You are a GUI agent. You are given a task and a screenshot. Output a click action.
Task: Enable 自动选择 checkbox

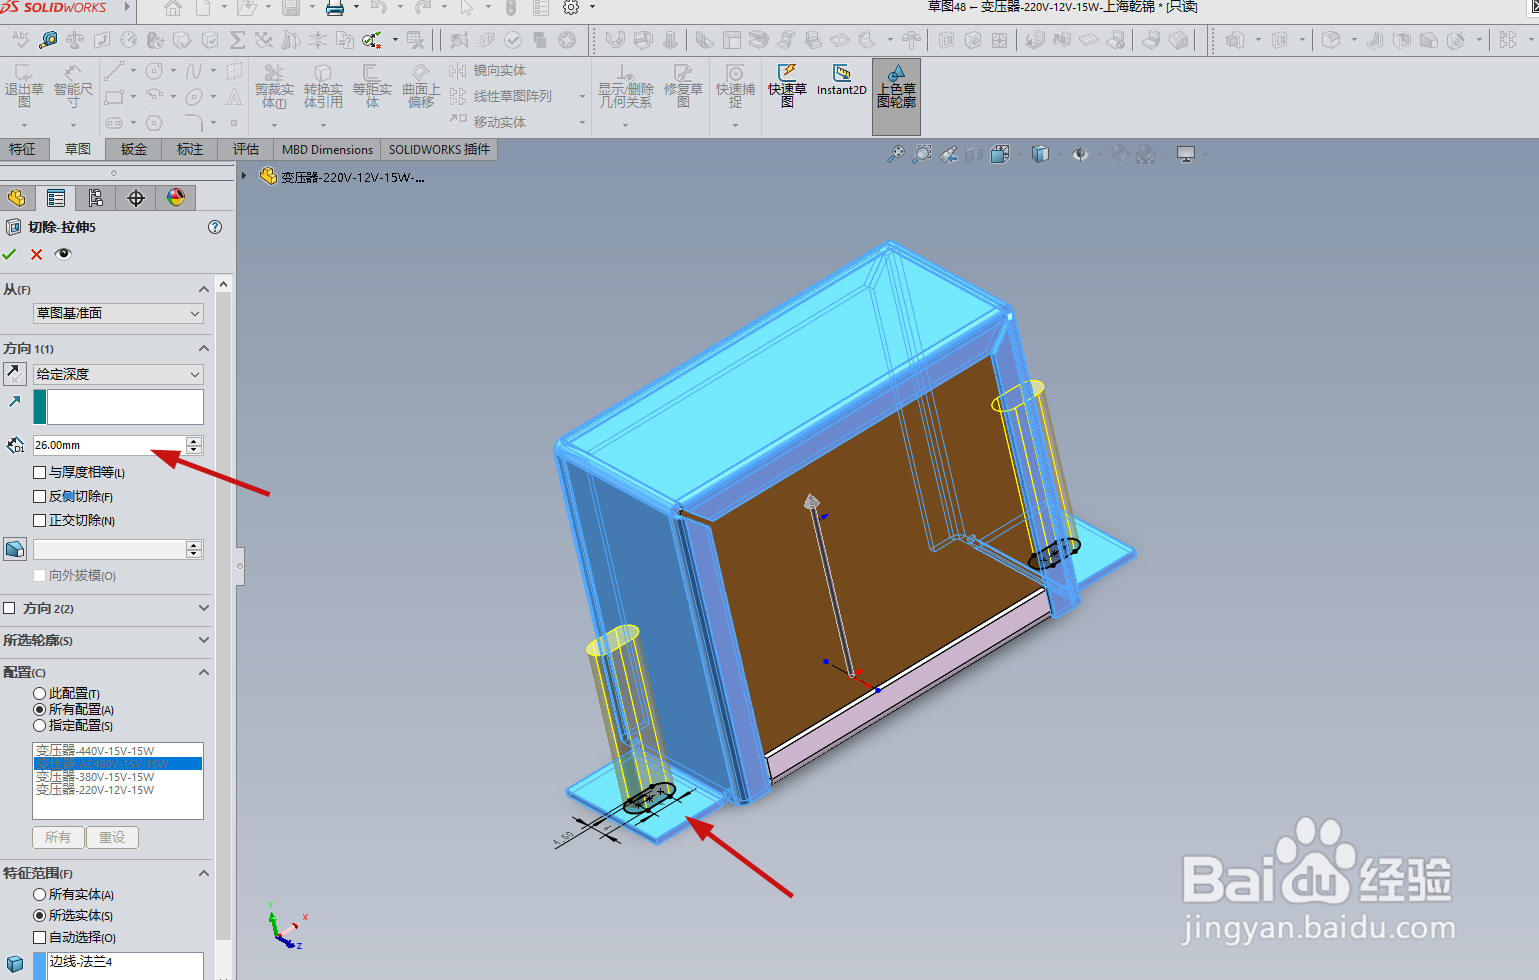[x=40, y=937]
